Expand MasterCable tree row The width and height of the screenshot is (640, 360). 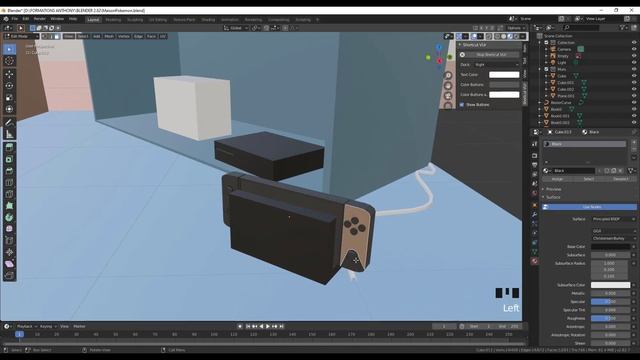point(540,102)
